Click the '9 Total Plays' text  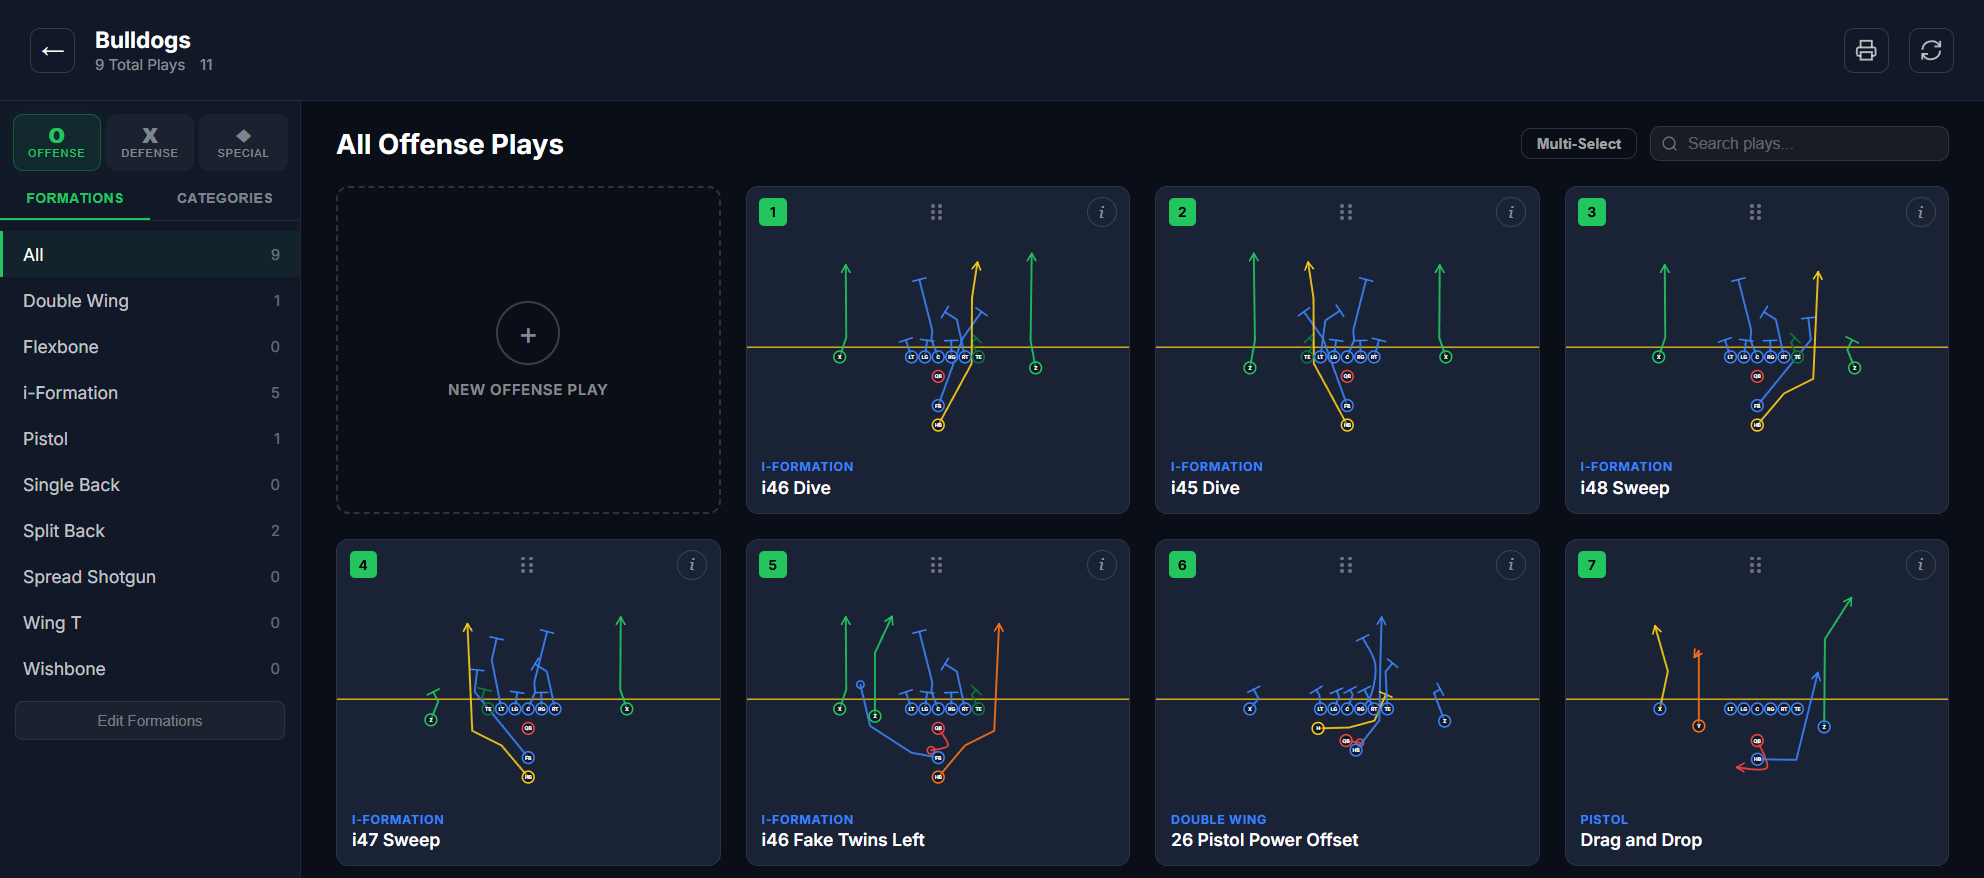click(x=140, y=65)
